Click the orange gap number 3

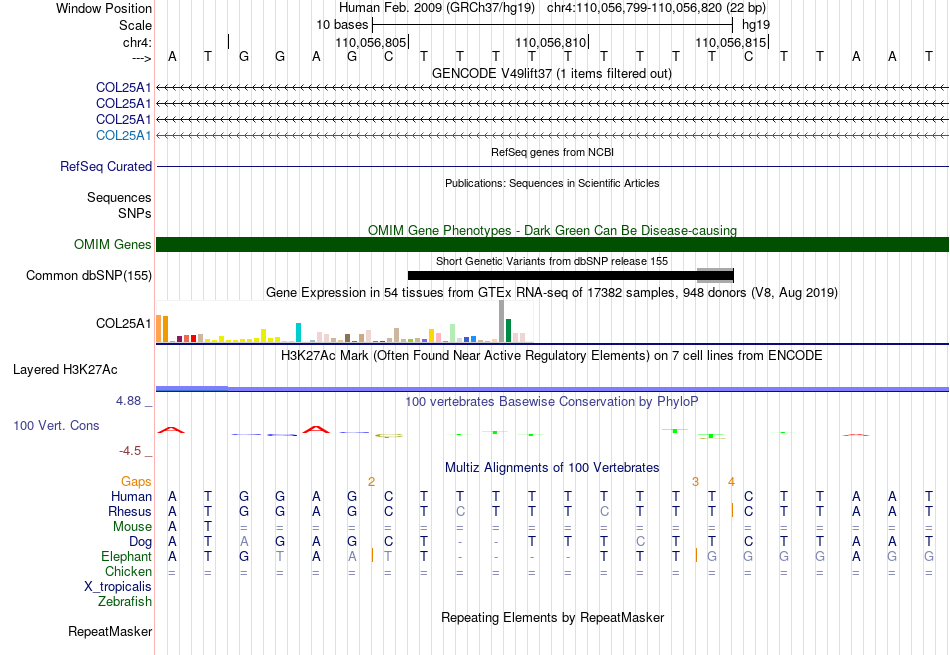click(696, 482)
